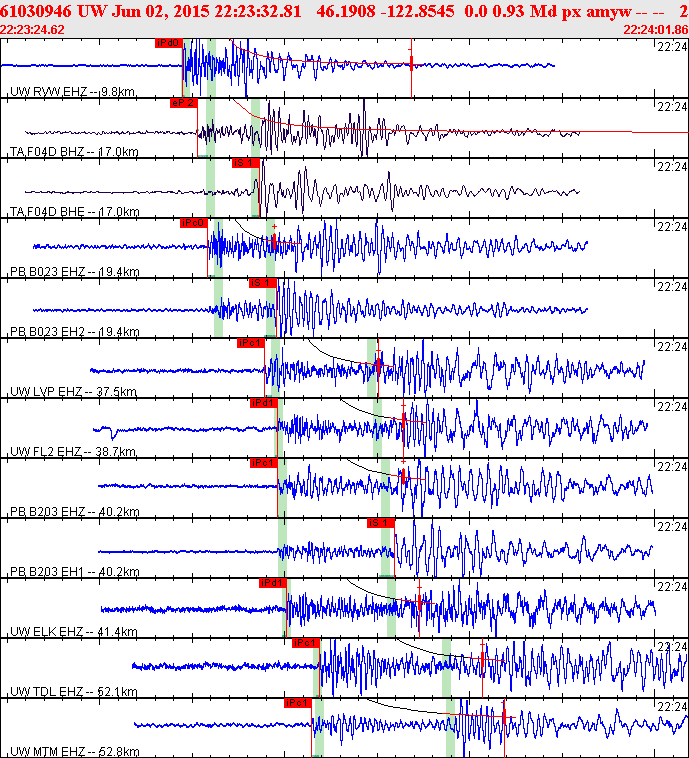
Task: Select the 'TA F04D BHZ -- 17.0km' label
Action: coord(74,151)
